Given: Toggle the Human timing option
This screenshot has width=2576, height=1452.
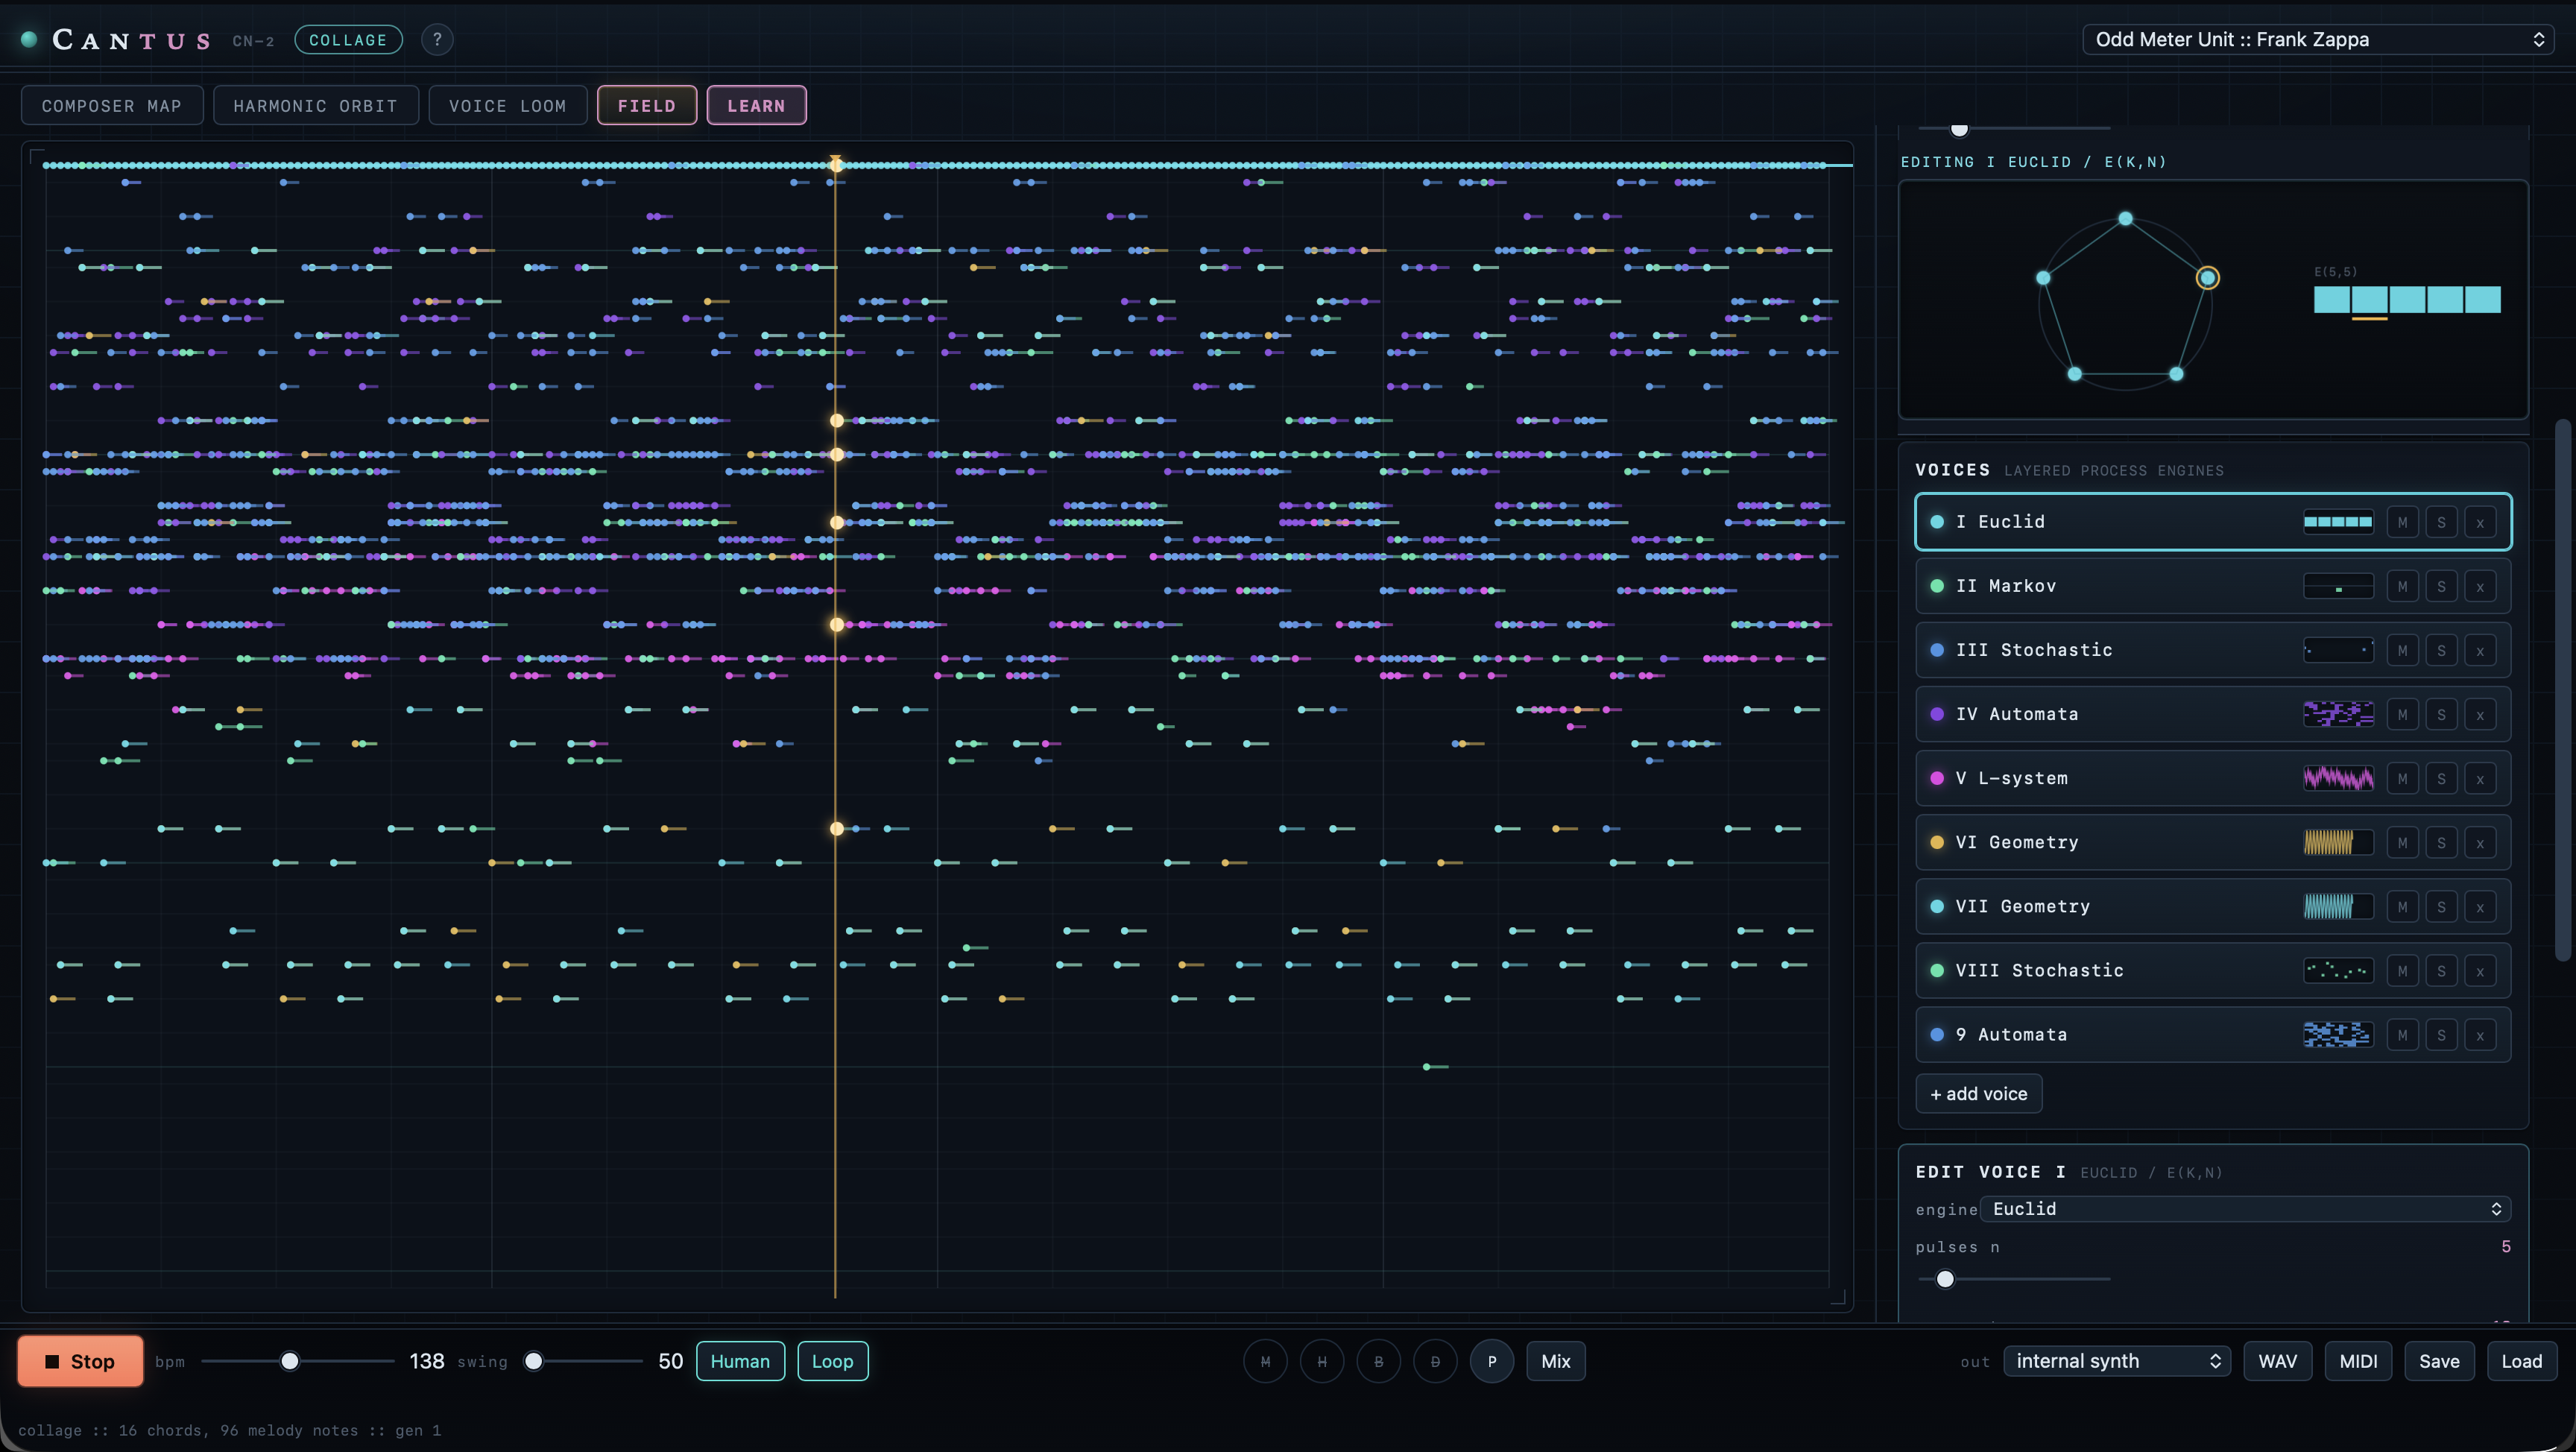Looking at the screenshot, I should [x=740, y=1361].
